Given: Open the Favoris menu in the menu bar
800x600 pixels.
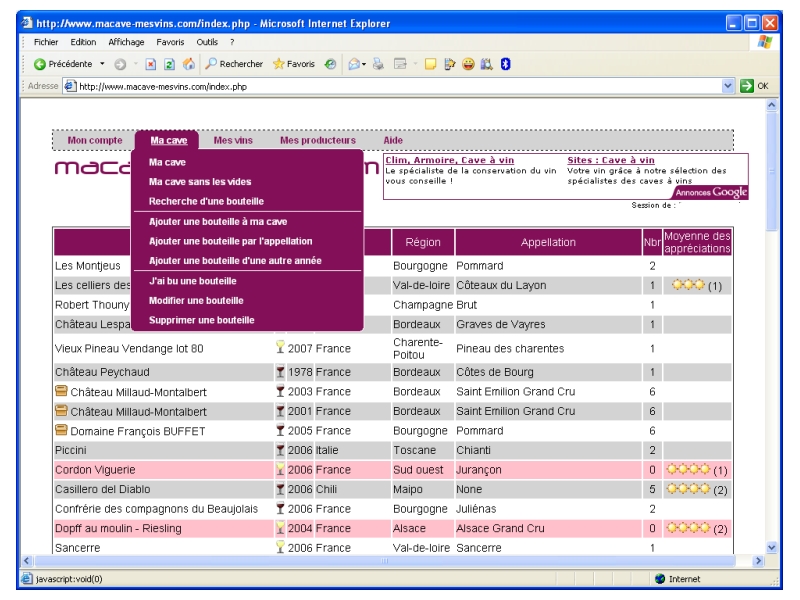Looking at the screenshot, I should pyautogui.click(x=170, y=42).
